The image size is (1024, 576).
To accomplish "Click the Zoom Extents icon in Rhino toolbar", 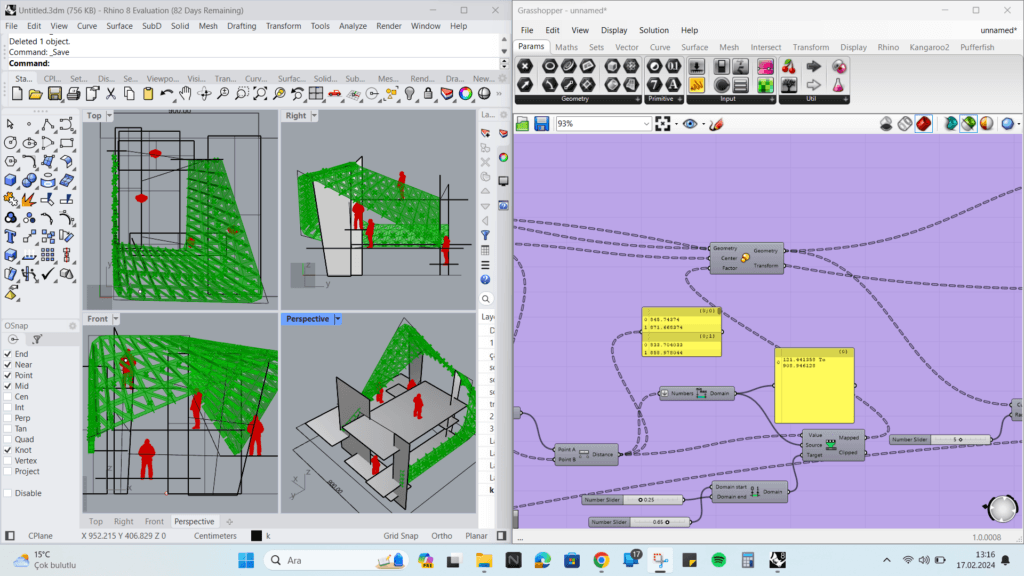I will point(260,94).
